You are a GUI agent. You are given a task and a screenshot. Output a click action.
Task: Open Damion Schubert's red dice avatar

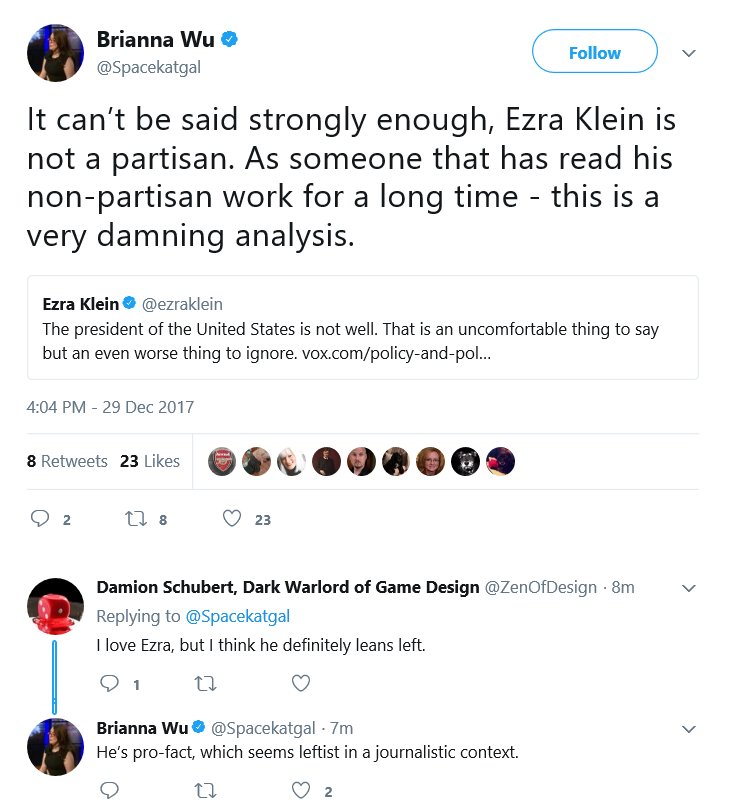point(55,607)
